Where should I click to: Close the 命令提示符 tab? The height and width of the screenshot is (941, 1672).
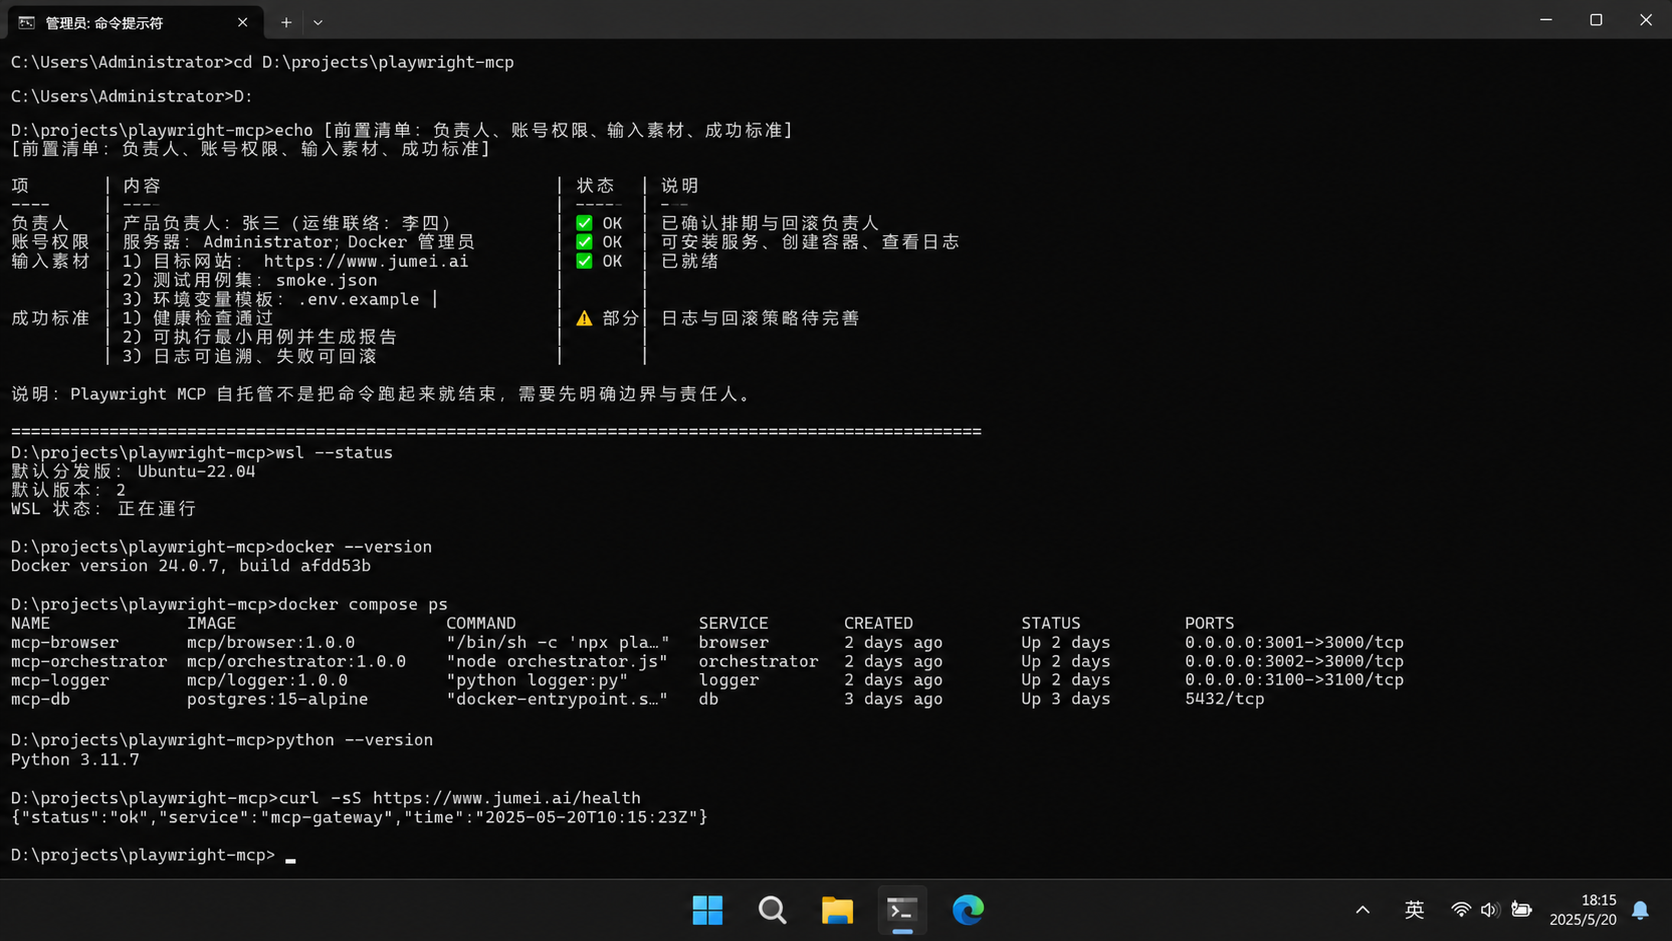tap(242, 22)
